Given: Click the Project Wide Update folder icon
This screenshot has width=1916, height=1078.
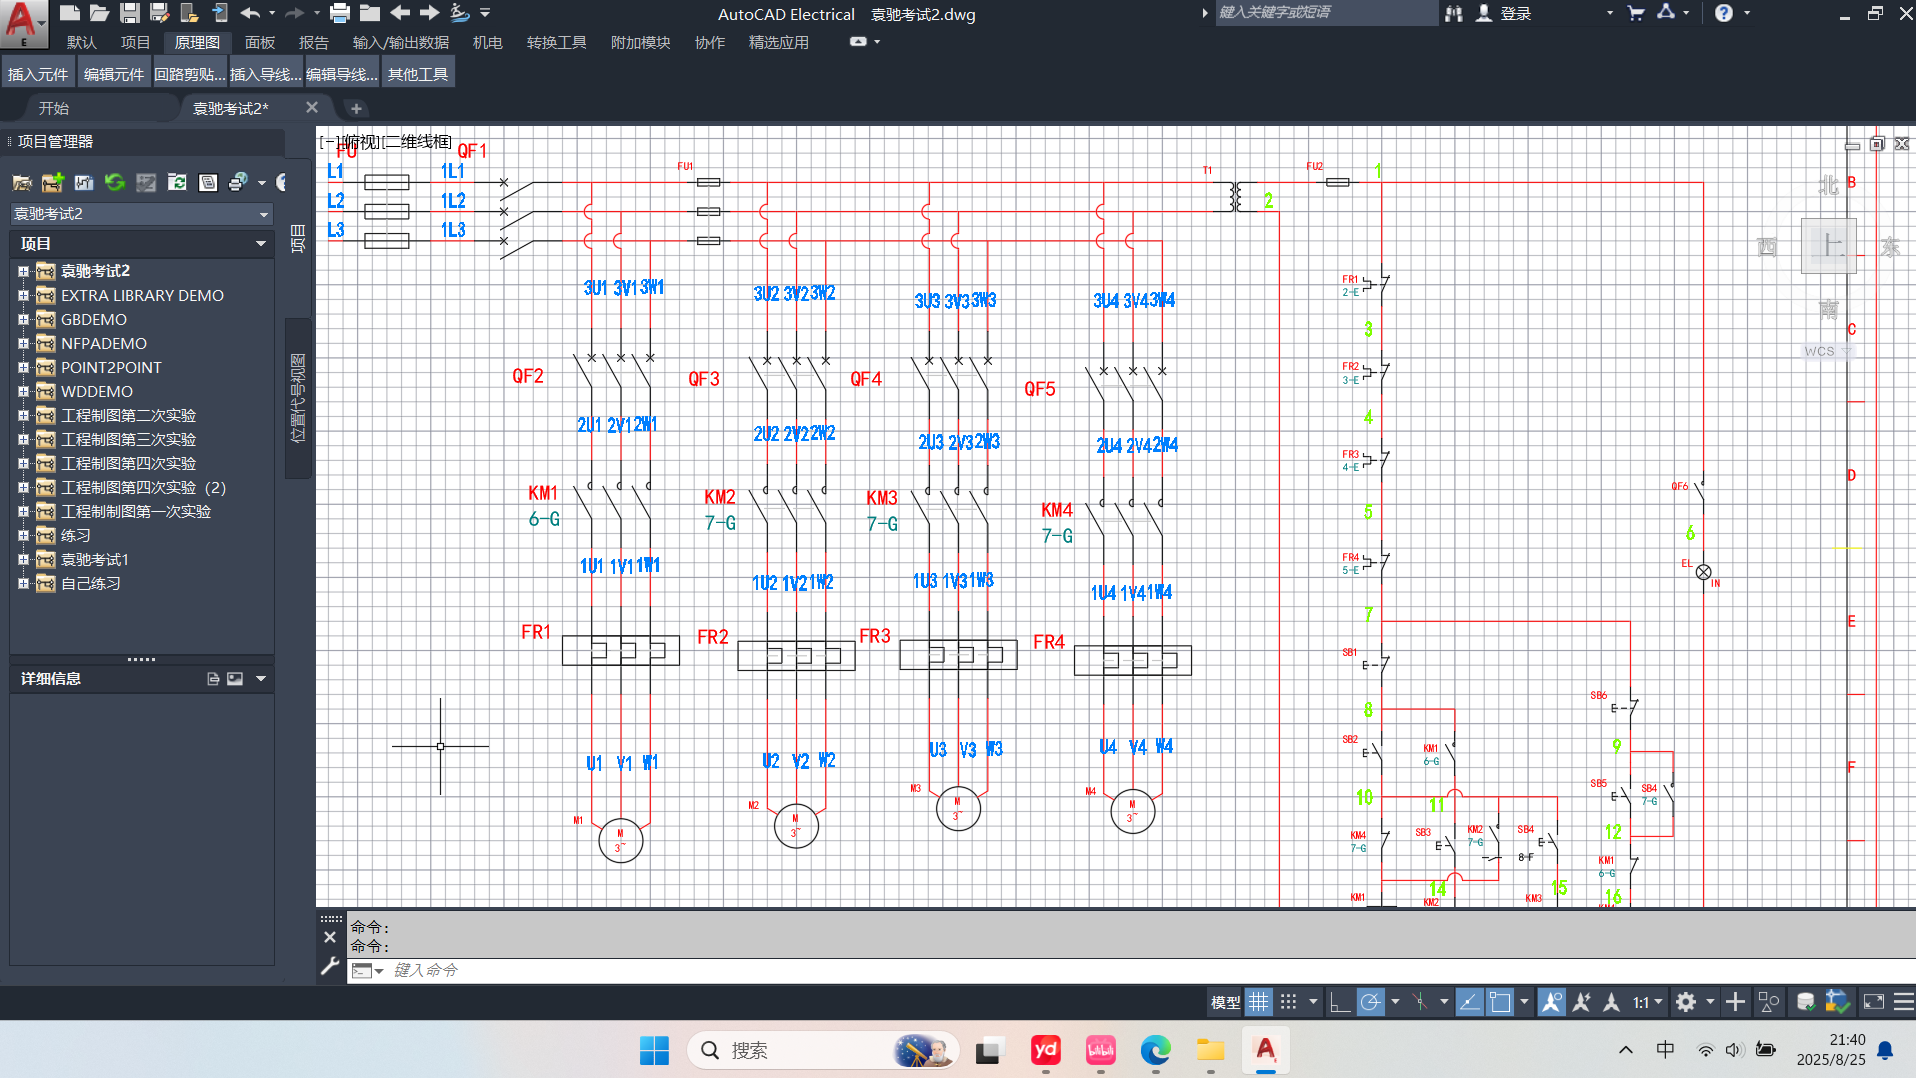Looking at the screenshot, I should coord(177,182).
